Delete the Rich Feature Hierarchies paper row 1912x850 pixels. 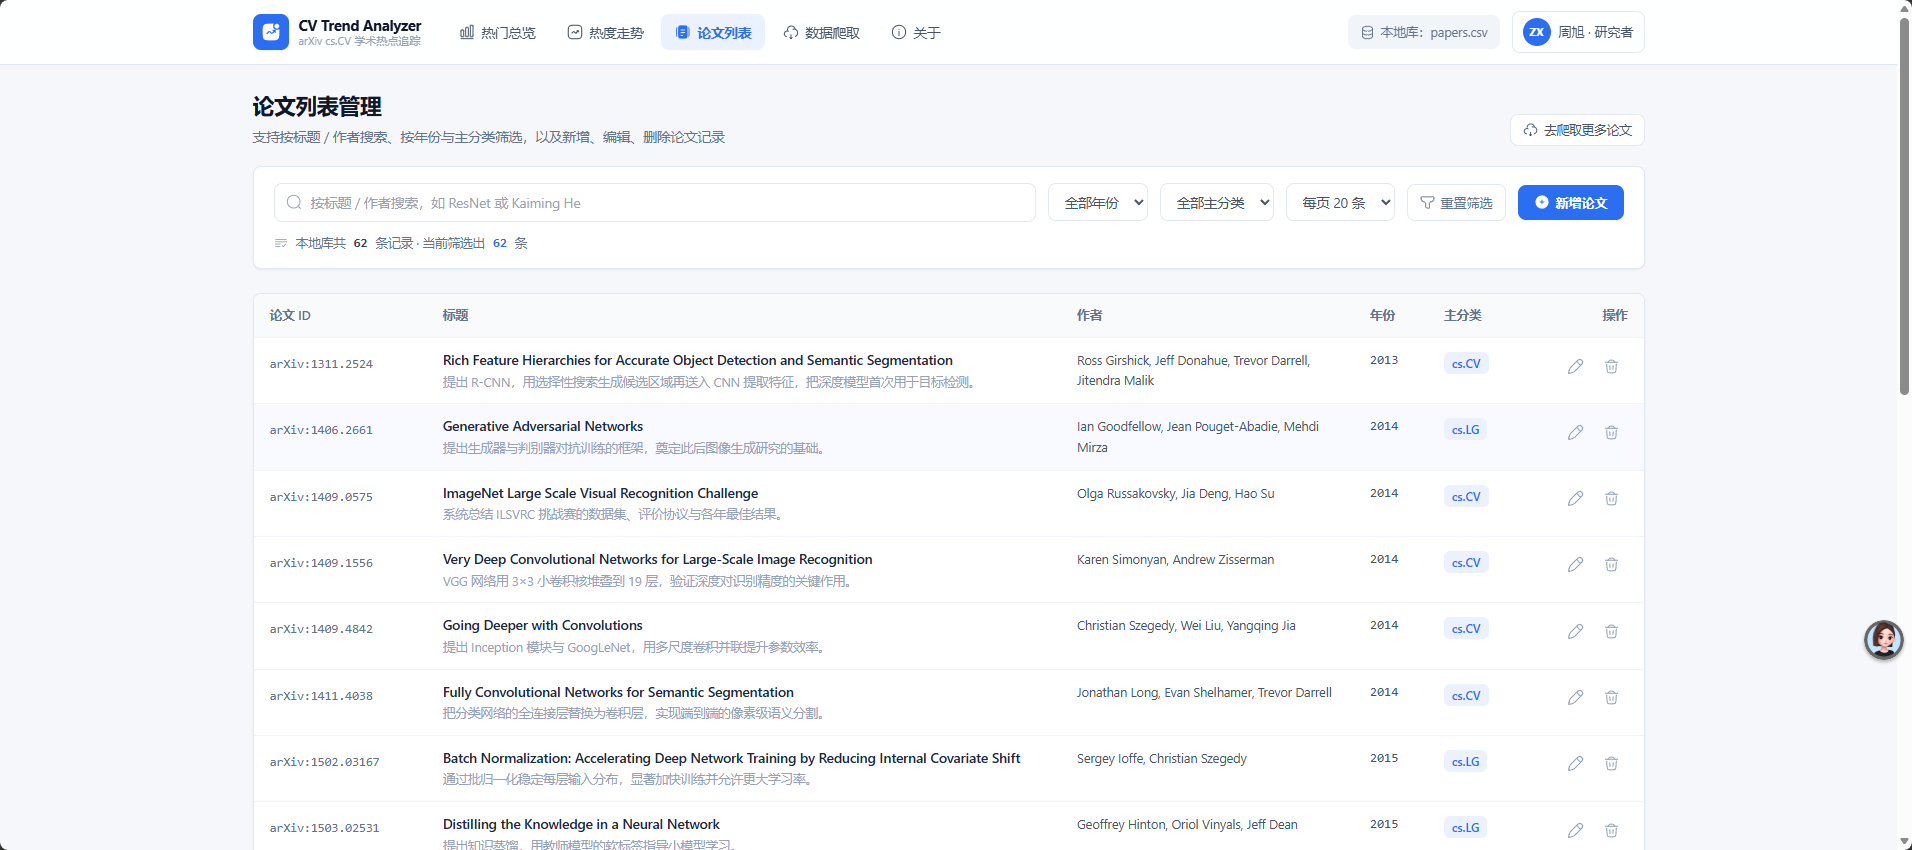1611,366
